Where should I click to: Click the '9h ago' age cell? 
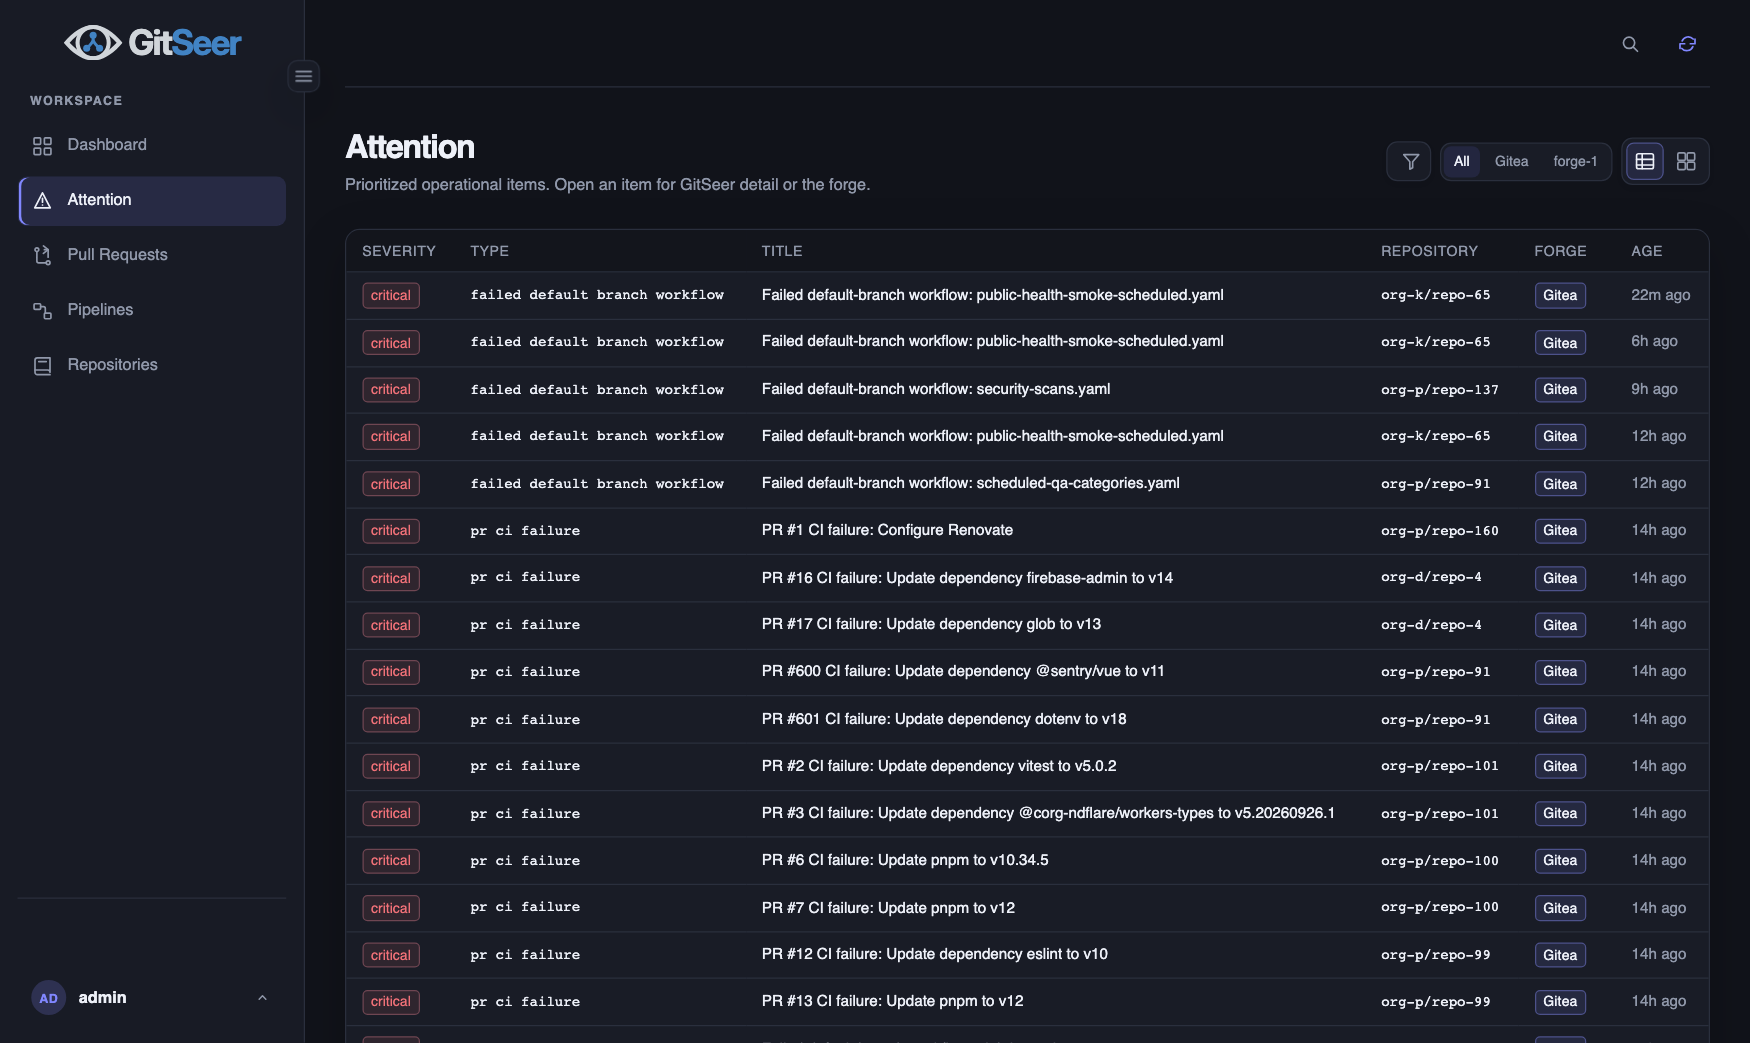point(1654,389)
